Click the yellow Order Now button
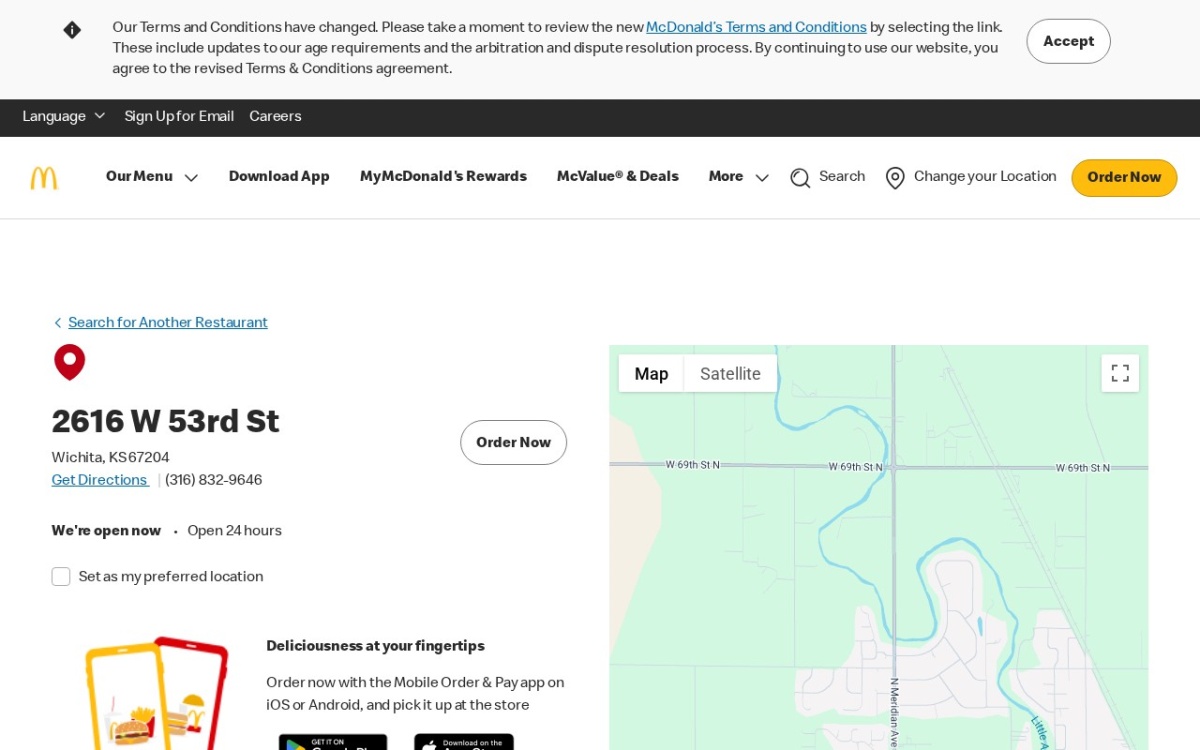 pyautogui.click(x=1124, y=178)
